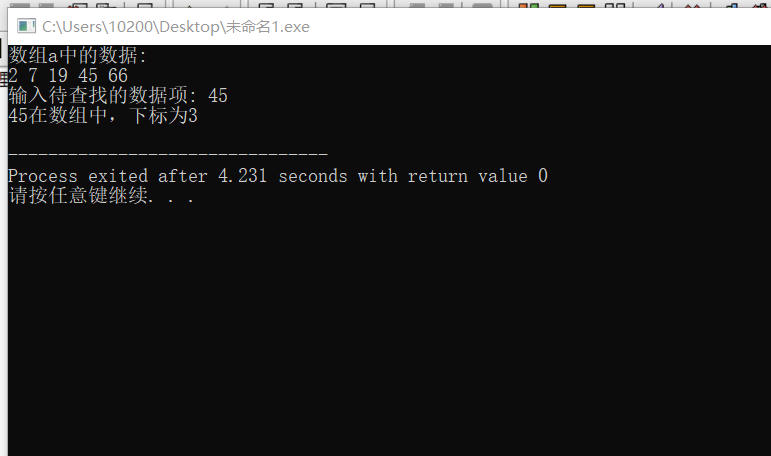Click the empty black console area below output

(389, 330)
